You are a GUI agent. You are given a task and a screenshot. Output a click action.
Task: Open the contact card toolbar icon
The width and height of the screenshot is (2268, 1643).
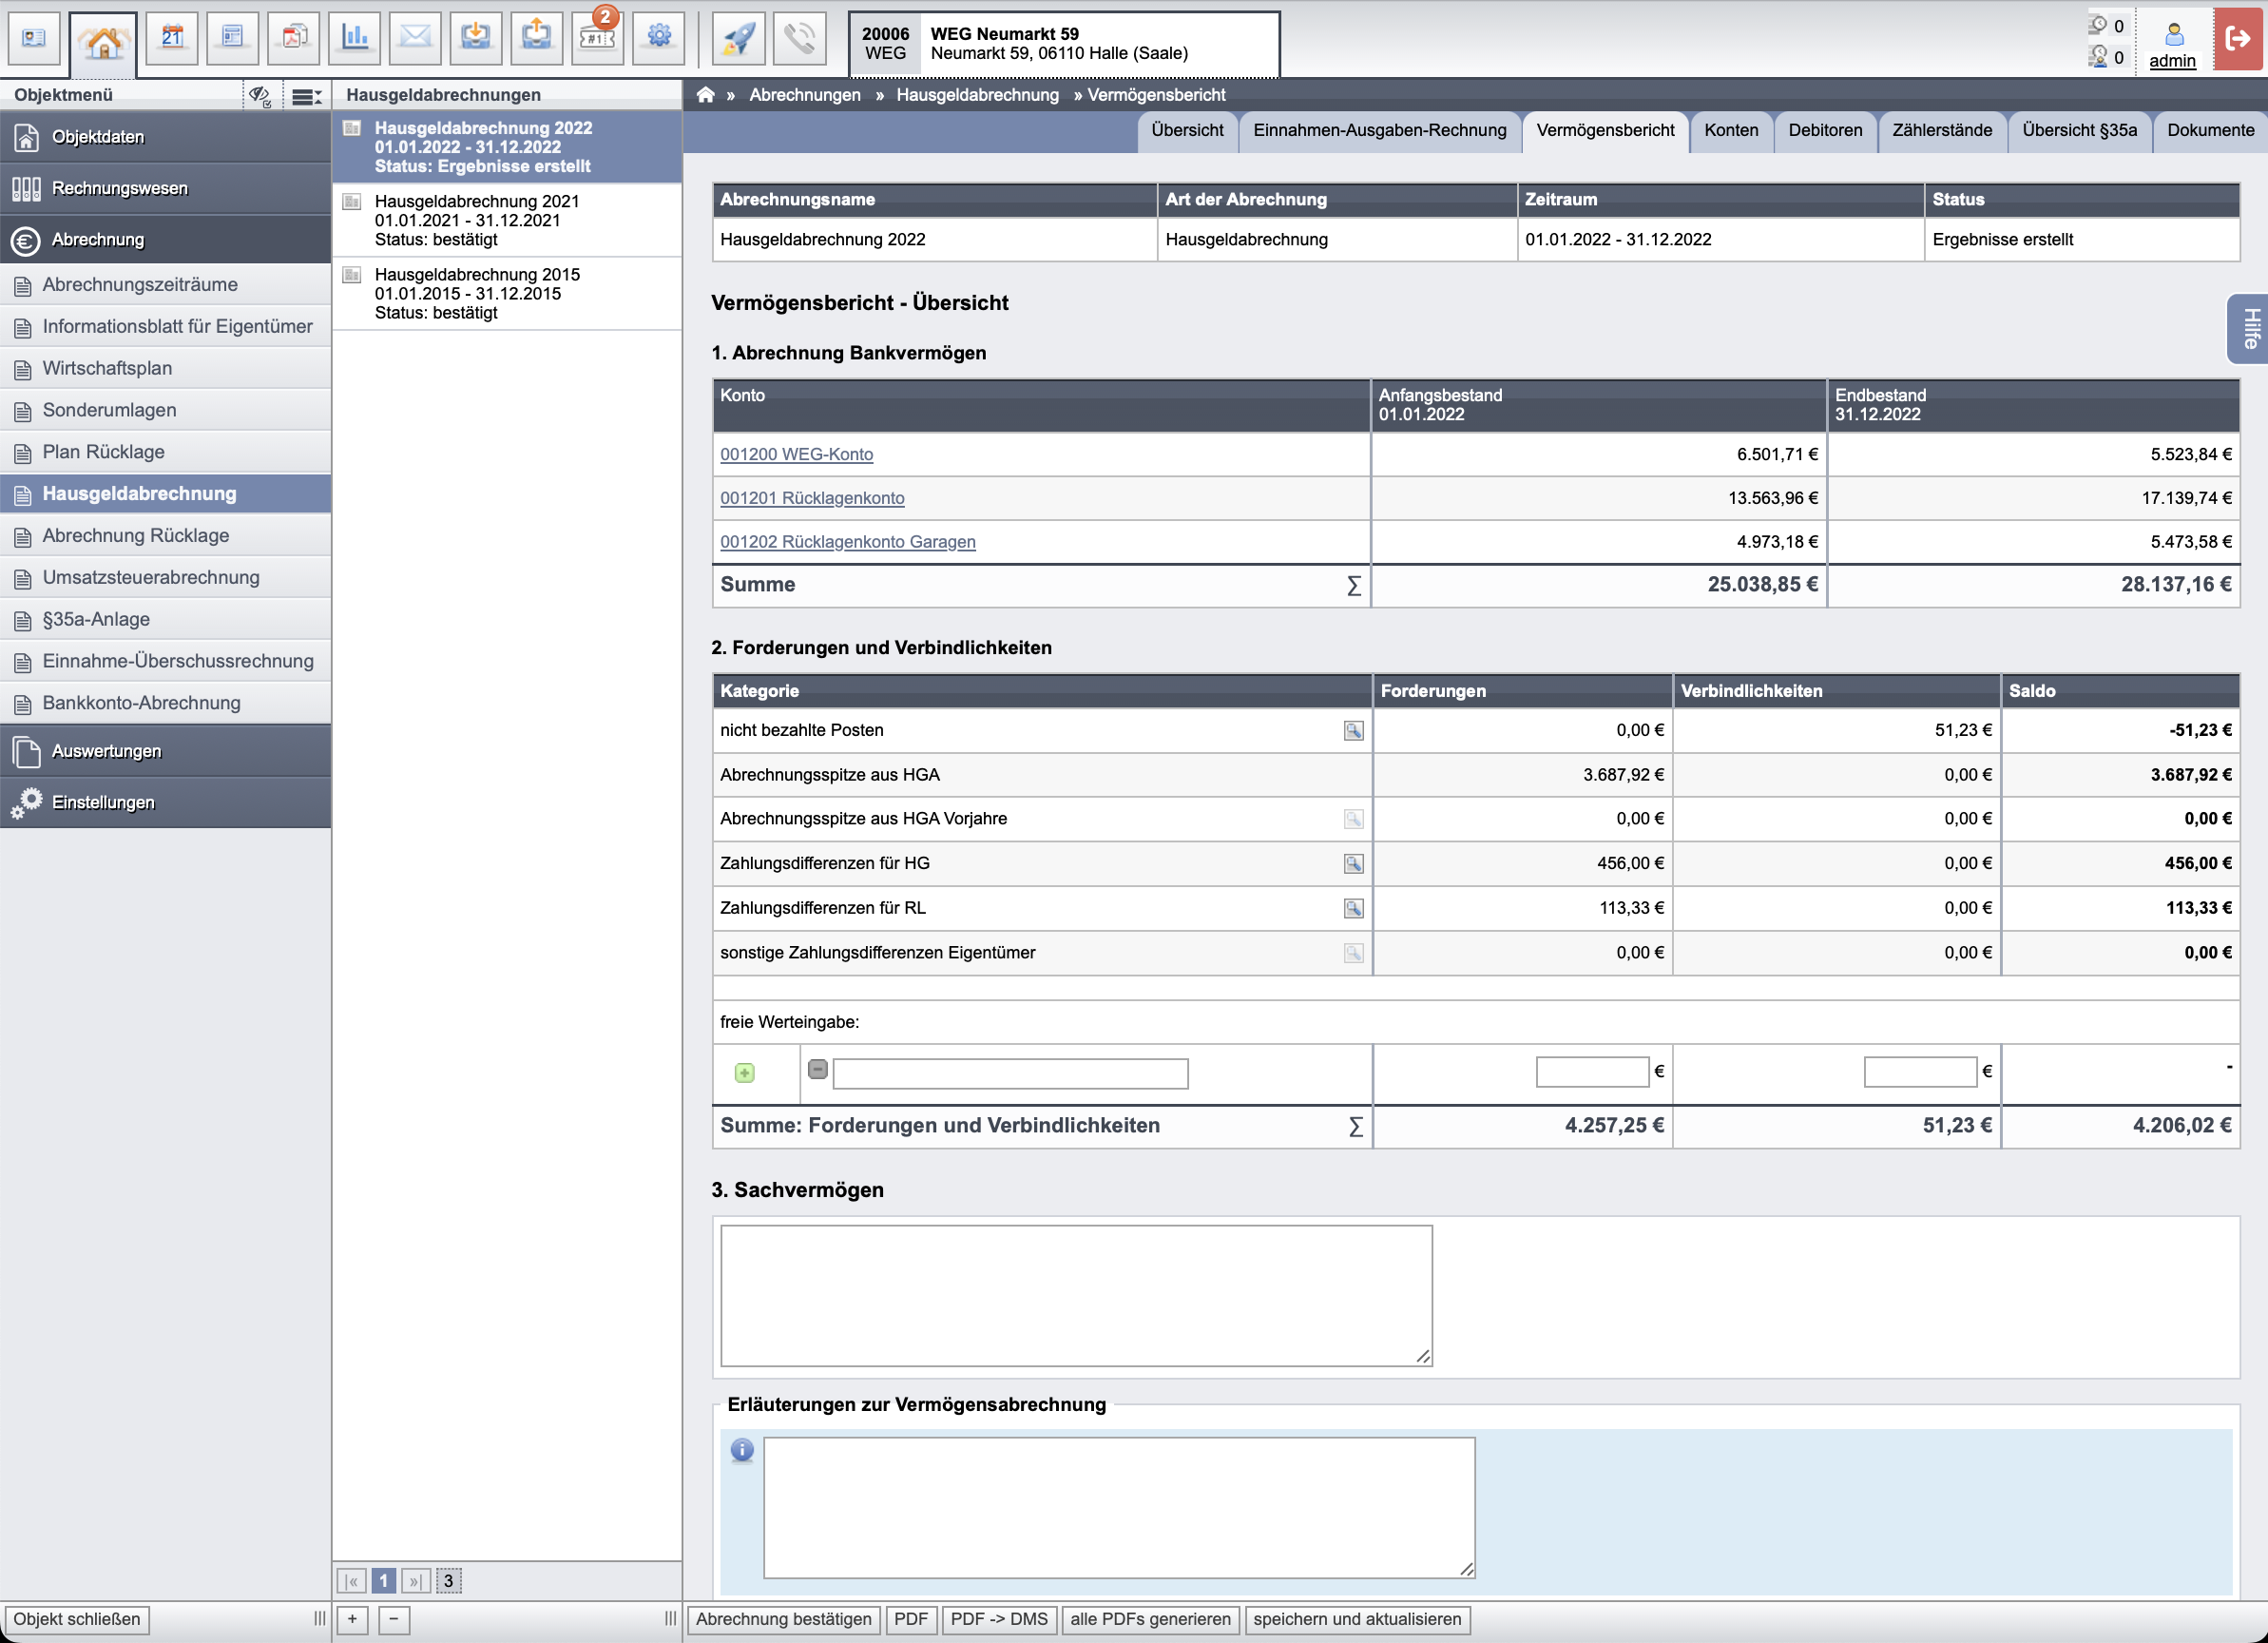pos(34,38)
